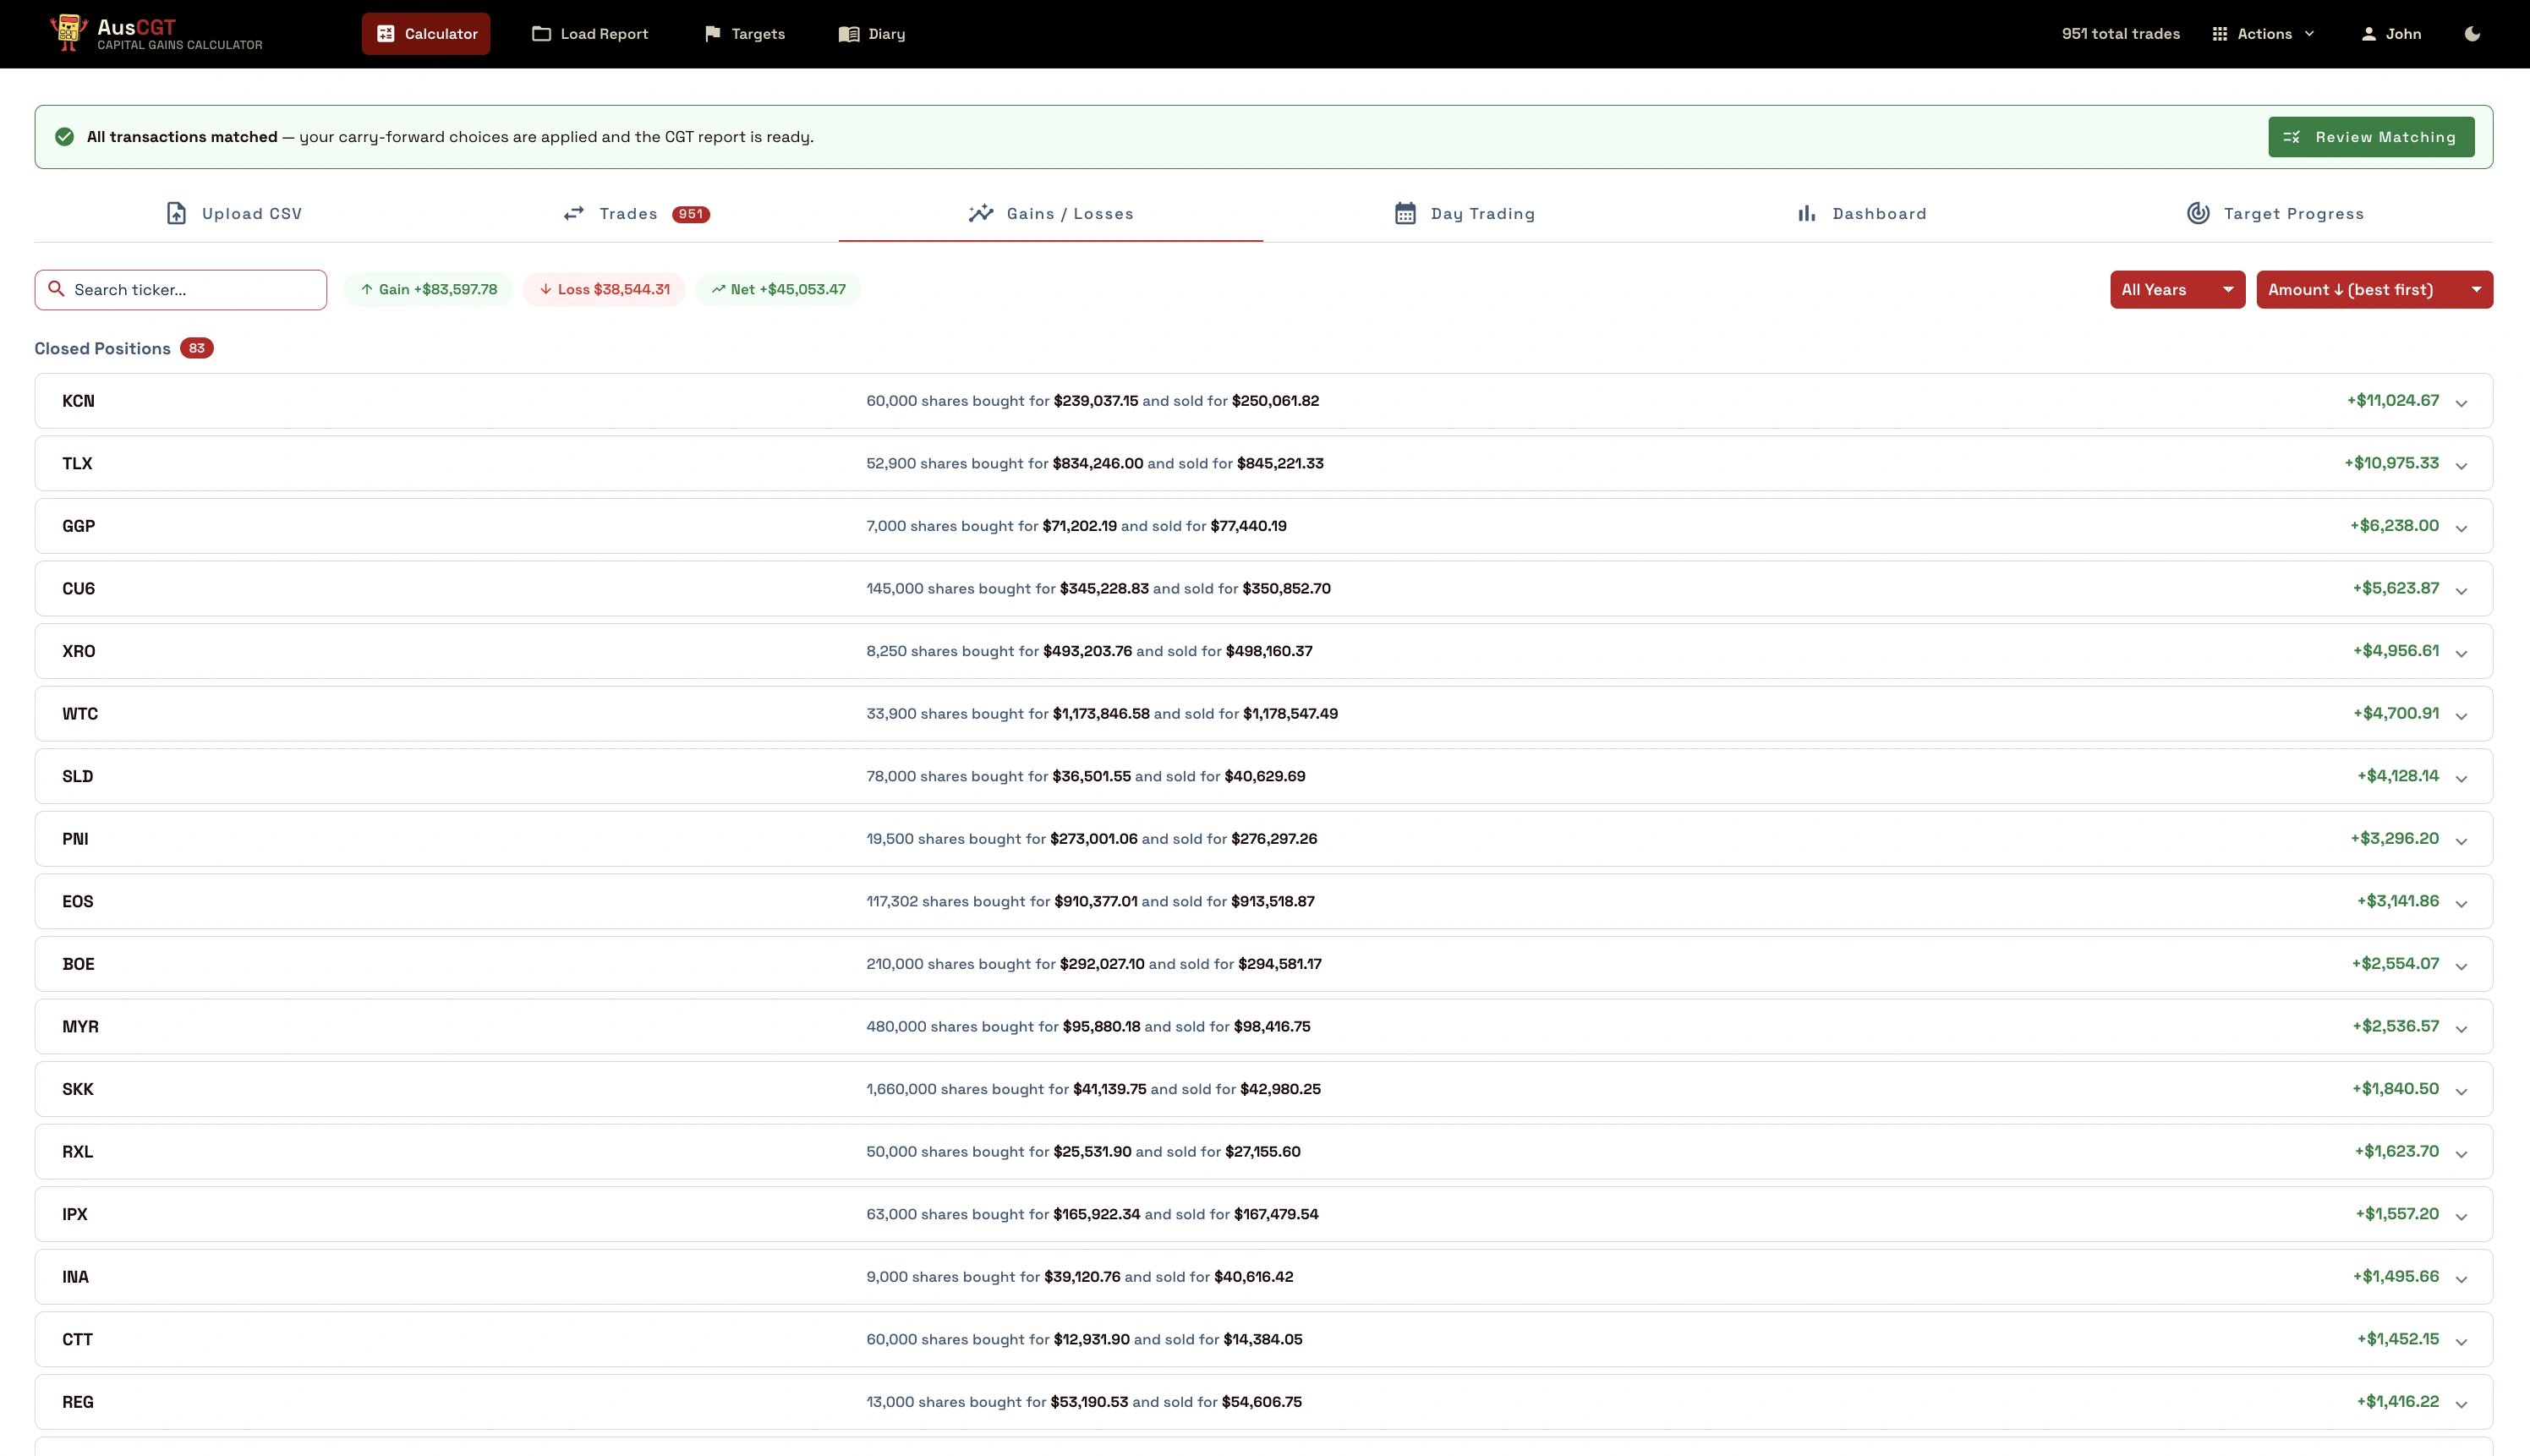The width and height of the screenshot is (2530, 1456).
Task: Expand the XRO position row chevron
Action: click(2461, 653)
